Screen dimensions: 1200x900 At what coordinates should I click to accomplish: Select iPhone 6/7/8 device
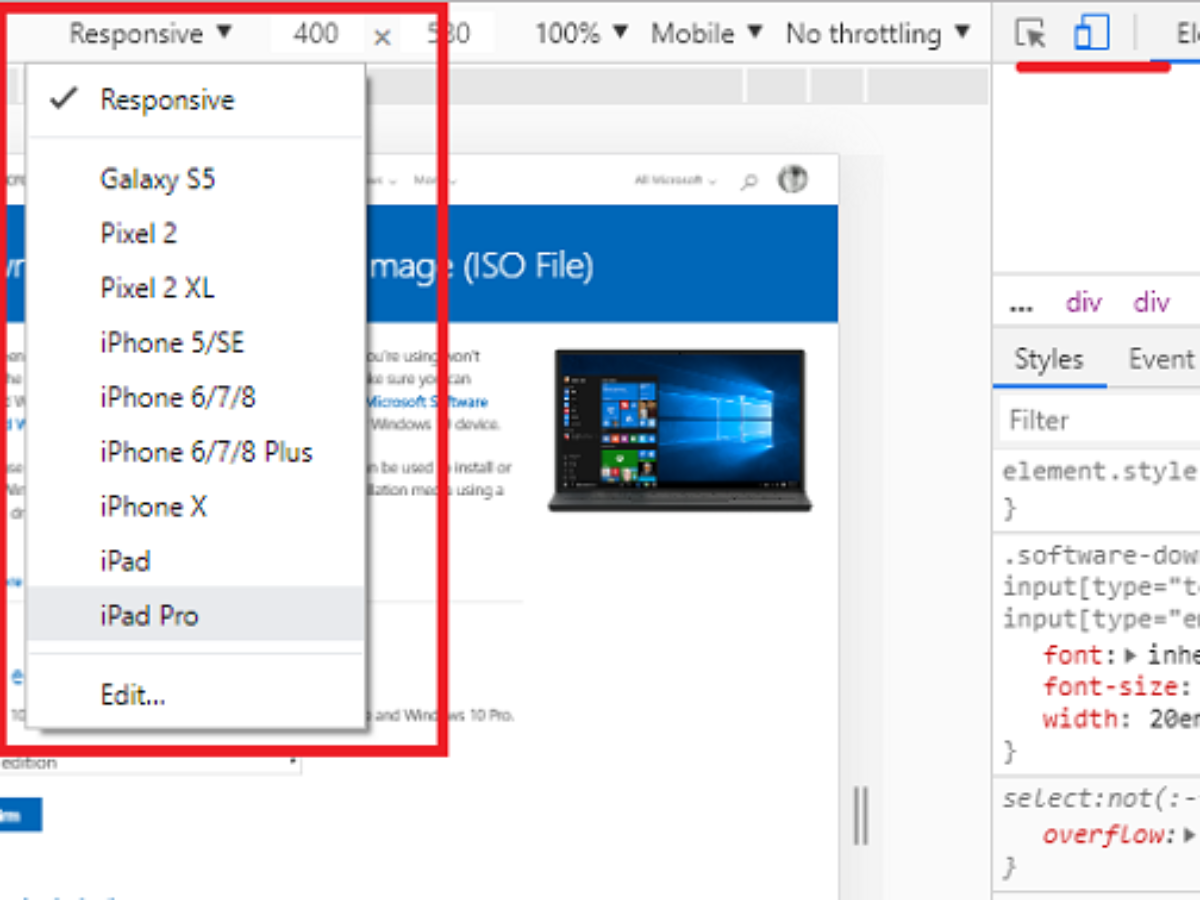pos(196,397)
